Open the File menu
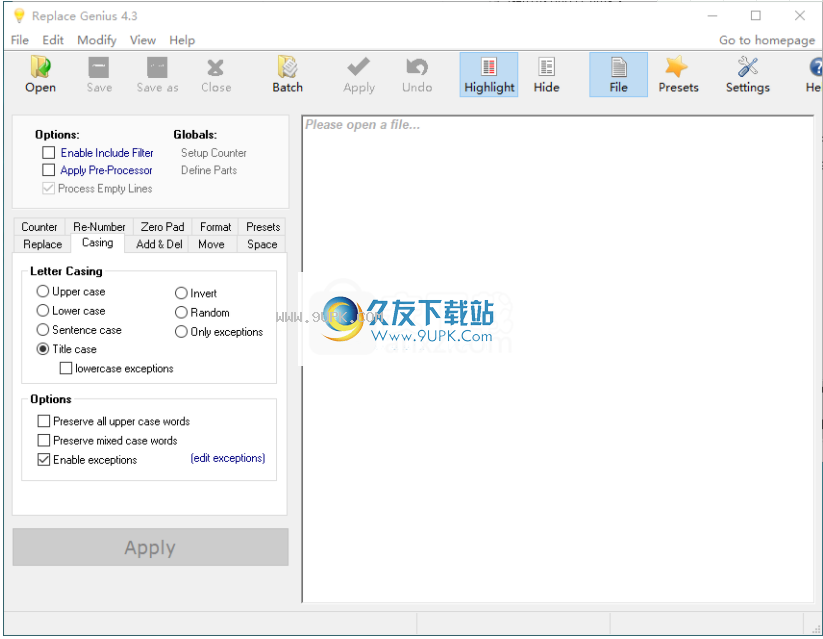Screen dimensions: 823x639 click(x=20, y=40)
